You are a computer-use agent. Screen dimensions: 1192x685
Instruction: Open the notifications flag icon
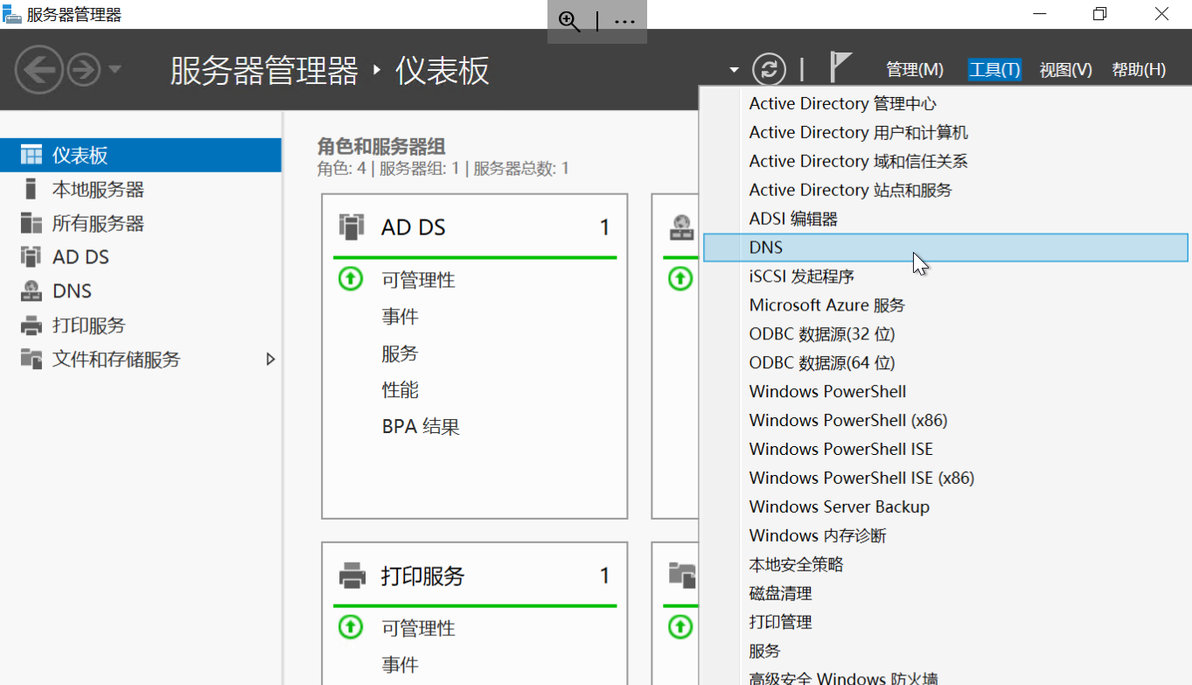pyautogui.click(x=840, y=67)
